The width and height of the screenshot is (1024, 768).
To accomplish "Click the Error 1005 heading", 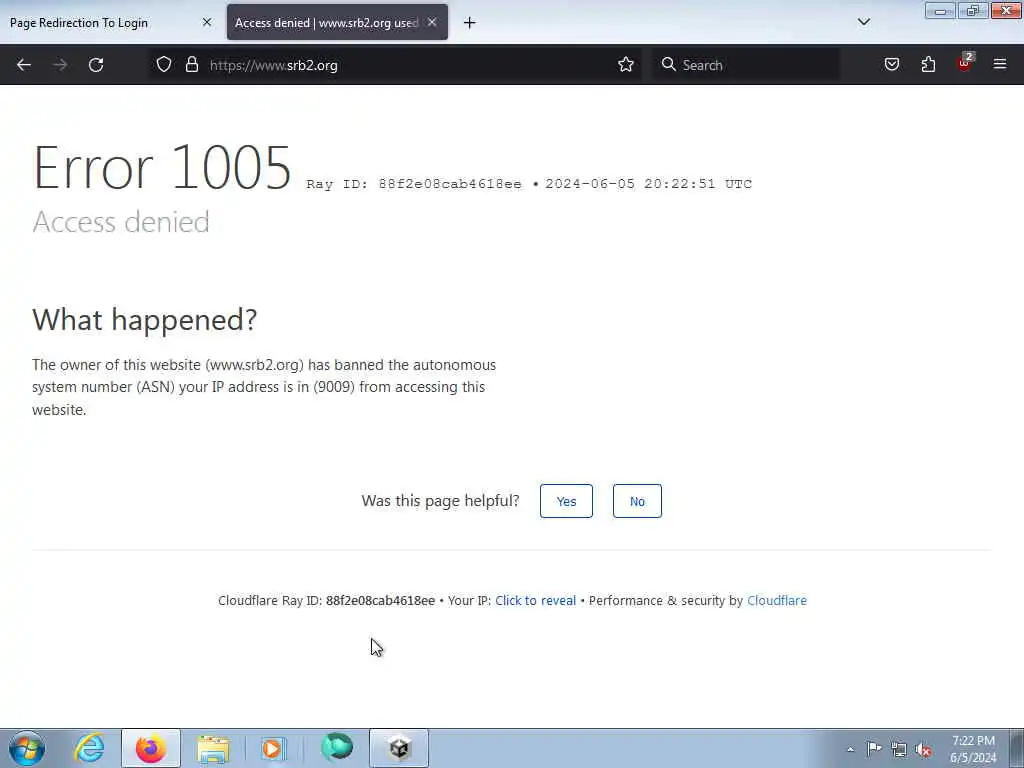I will coord(162,168).
